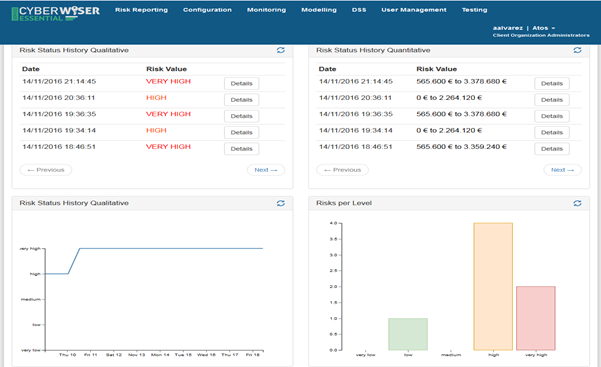Image resolution: width=601 pixels, height=367 pixels.
Task: Expand the Atos organization dropdown
Action: [x=544, y=28]
